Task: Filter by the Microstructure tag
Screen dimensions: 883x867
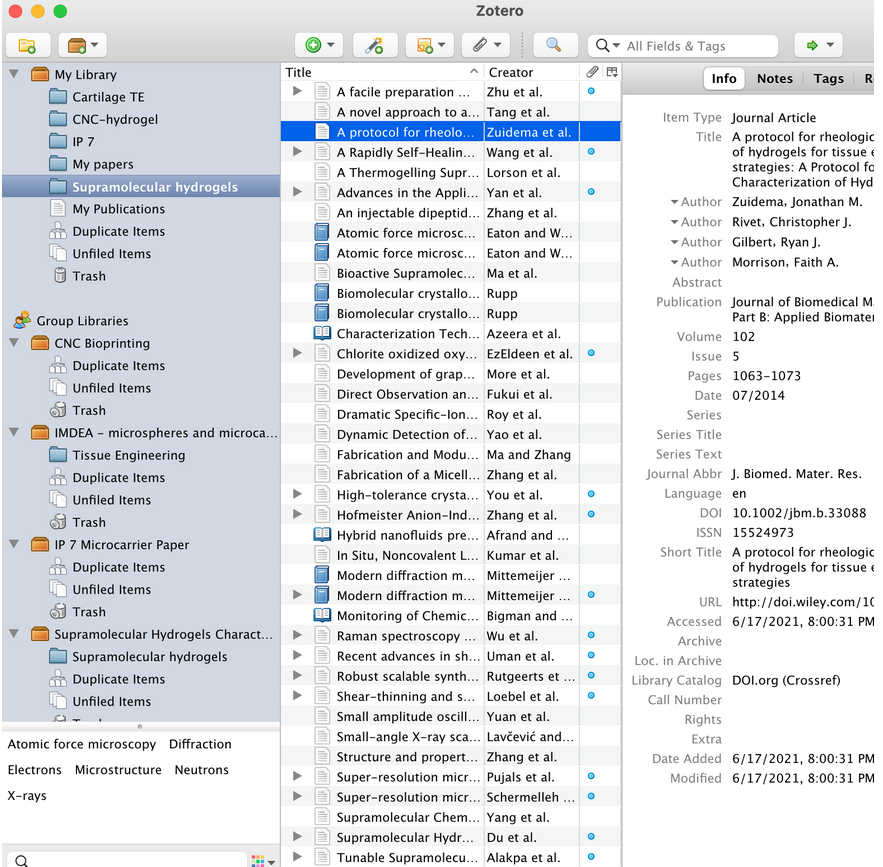Action: click(x=118, y=770)
